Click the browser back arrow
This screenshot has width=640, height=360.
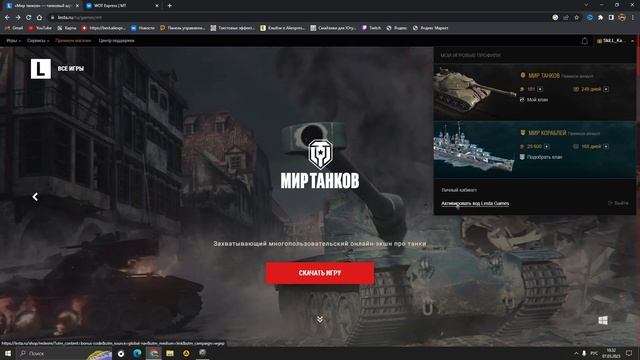coord(7,18)
